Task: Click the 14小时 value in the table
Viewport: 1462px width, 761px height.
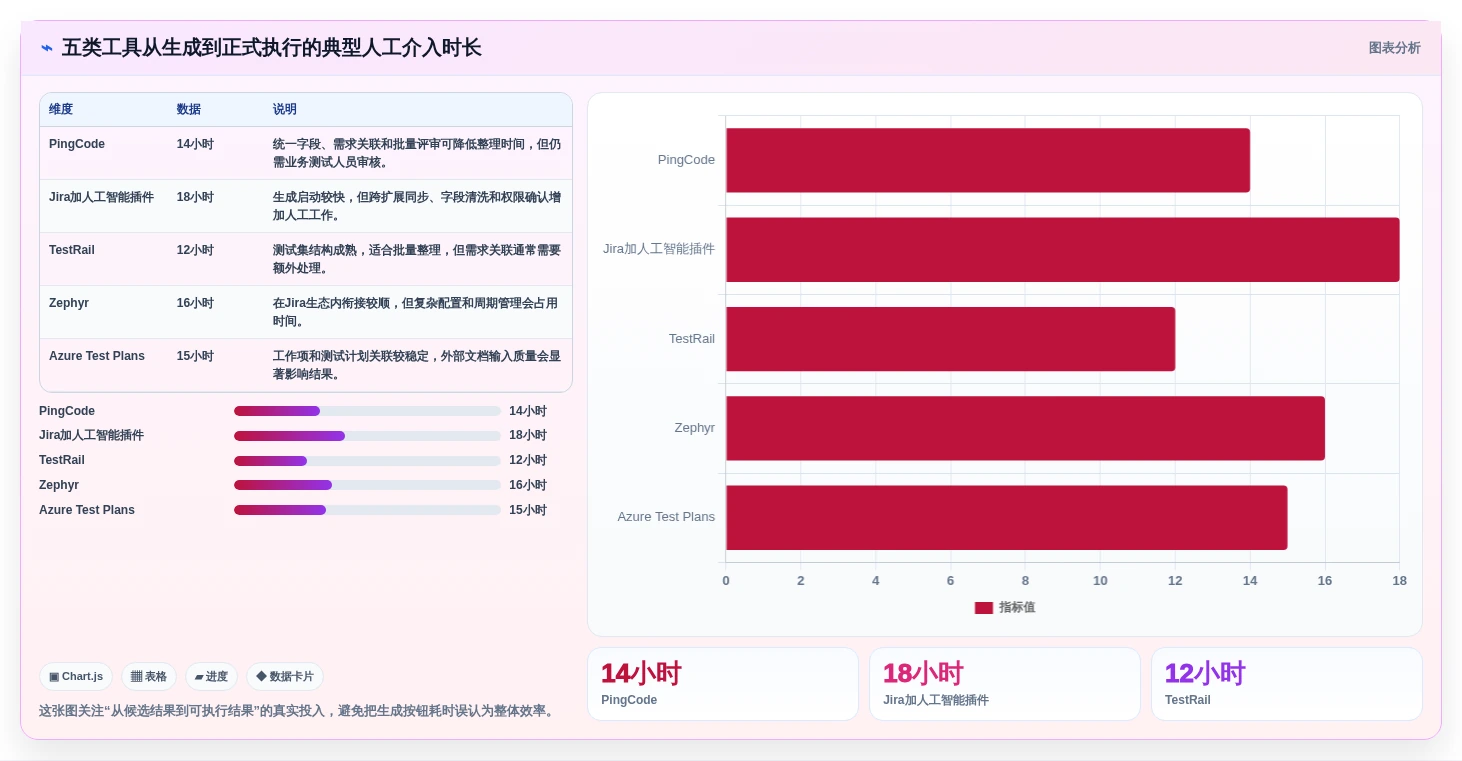Action: click(195, 144)
